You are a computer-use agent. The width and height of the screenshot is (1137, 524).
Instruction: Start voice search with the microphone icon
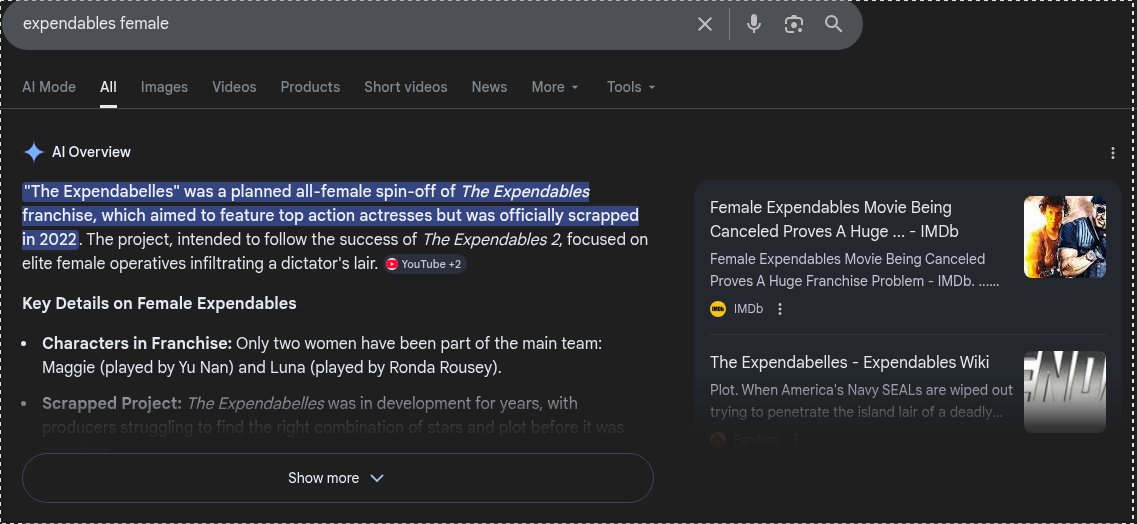(x=754, y=24)
